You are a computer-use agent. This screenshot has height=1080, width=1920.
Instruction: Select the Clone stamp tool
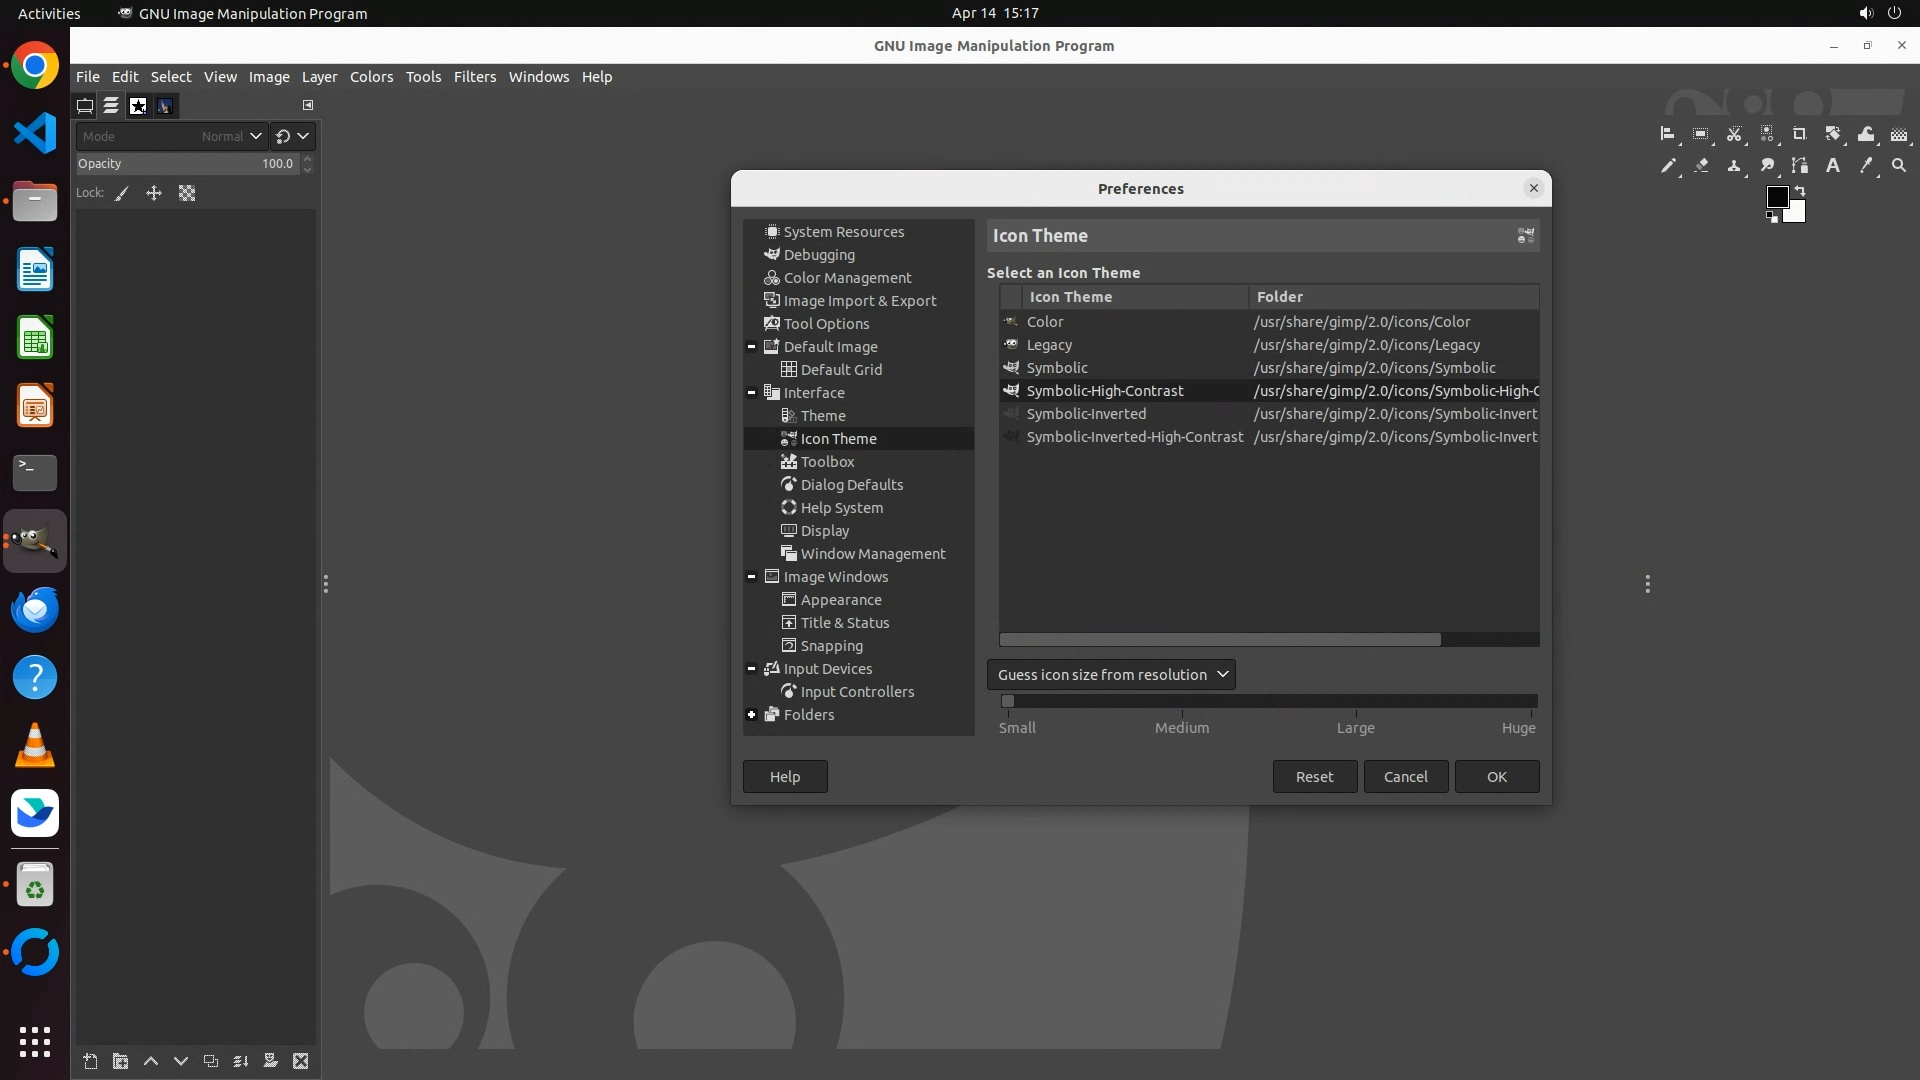(1734, 166)
